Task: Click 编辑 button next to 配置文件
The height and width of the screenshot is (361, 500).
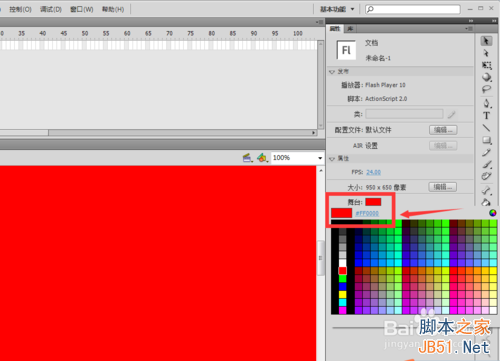Action: (443, 130)
